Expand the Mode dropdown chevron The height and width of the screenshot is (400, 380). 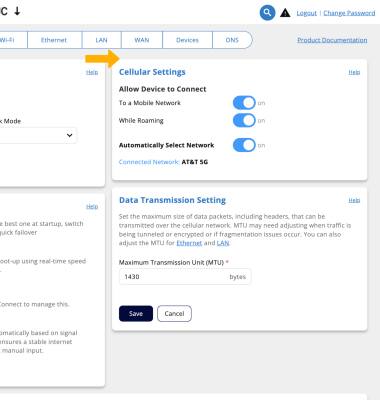(x=69, y=135)
